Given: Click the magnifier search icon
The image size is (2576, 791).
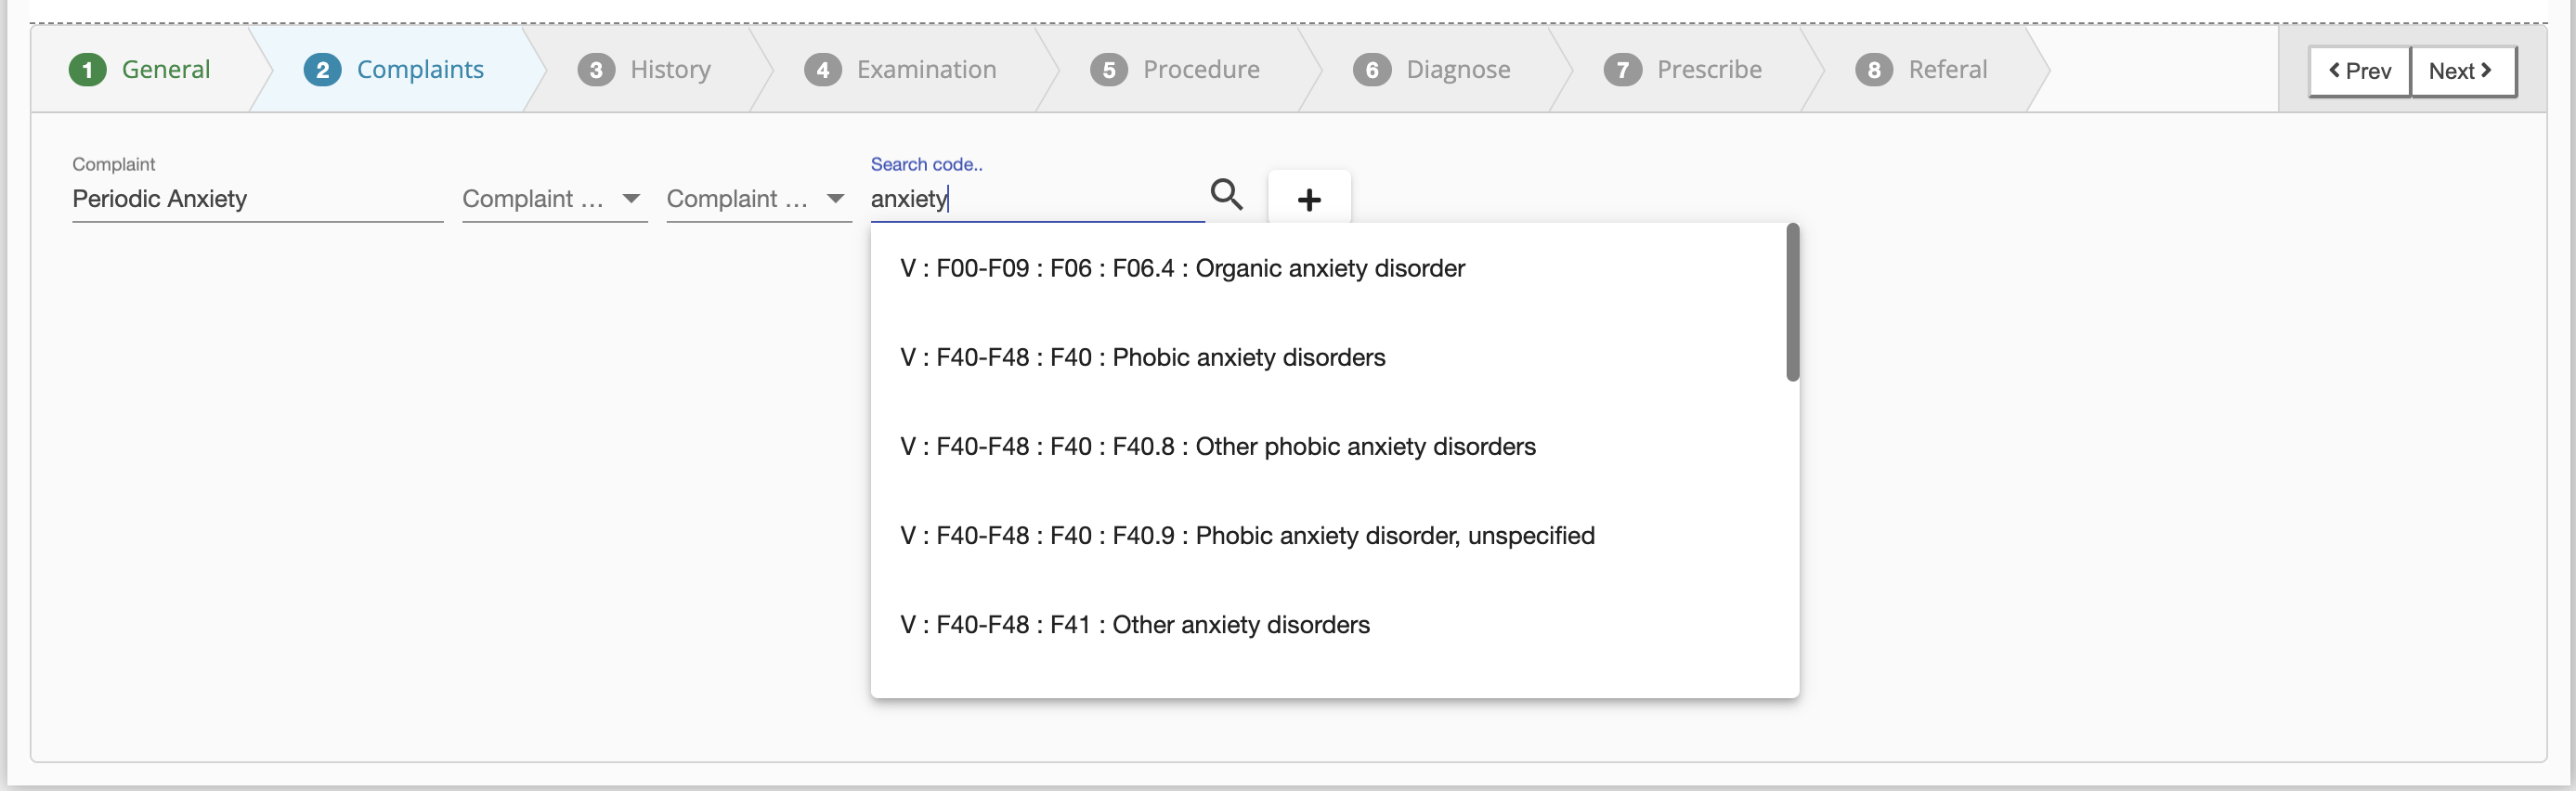Looking at the screenshot, I should (x=1226, y=194).
